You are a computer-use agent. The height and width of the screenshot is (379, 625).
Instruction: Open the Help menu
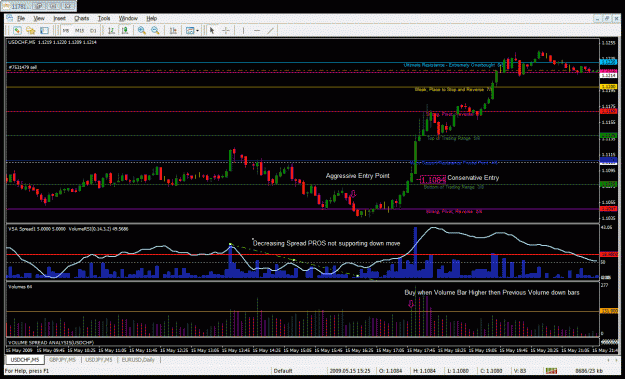pos(151,18)
